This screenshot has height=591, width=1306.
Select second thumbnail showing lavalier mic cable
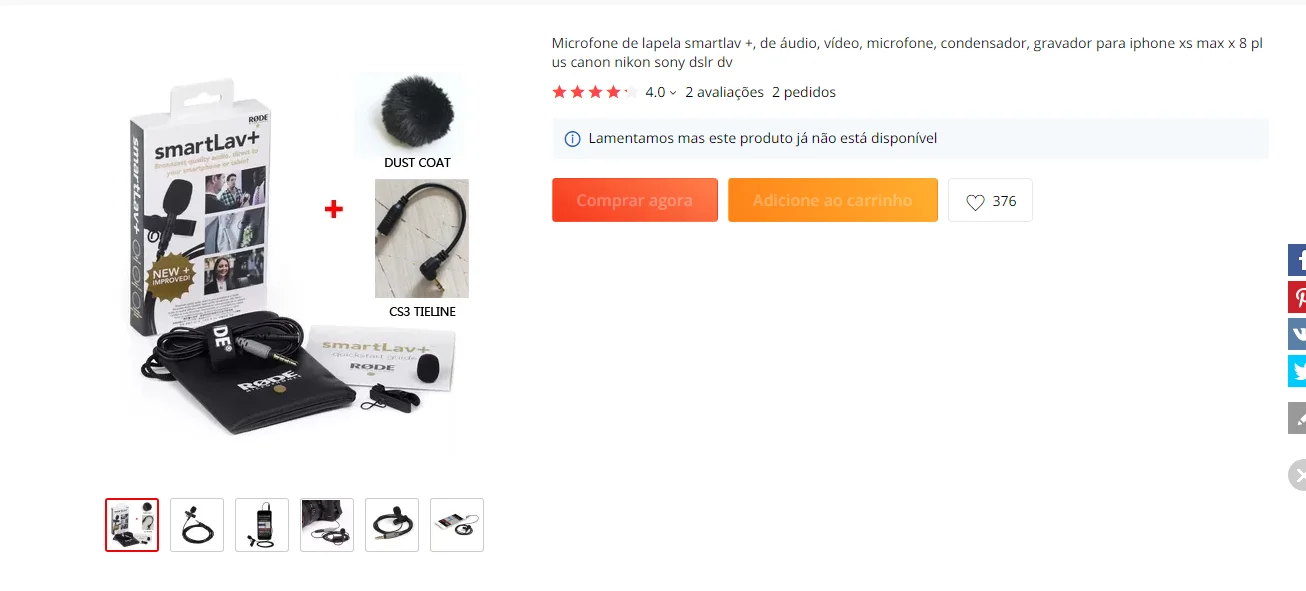click(x=197, y=525)
